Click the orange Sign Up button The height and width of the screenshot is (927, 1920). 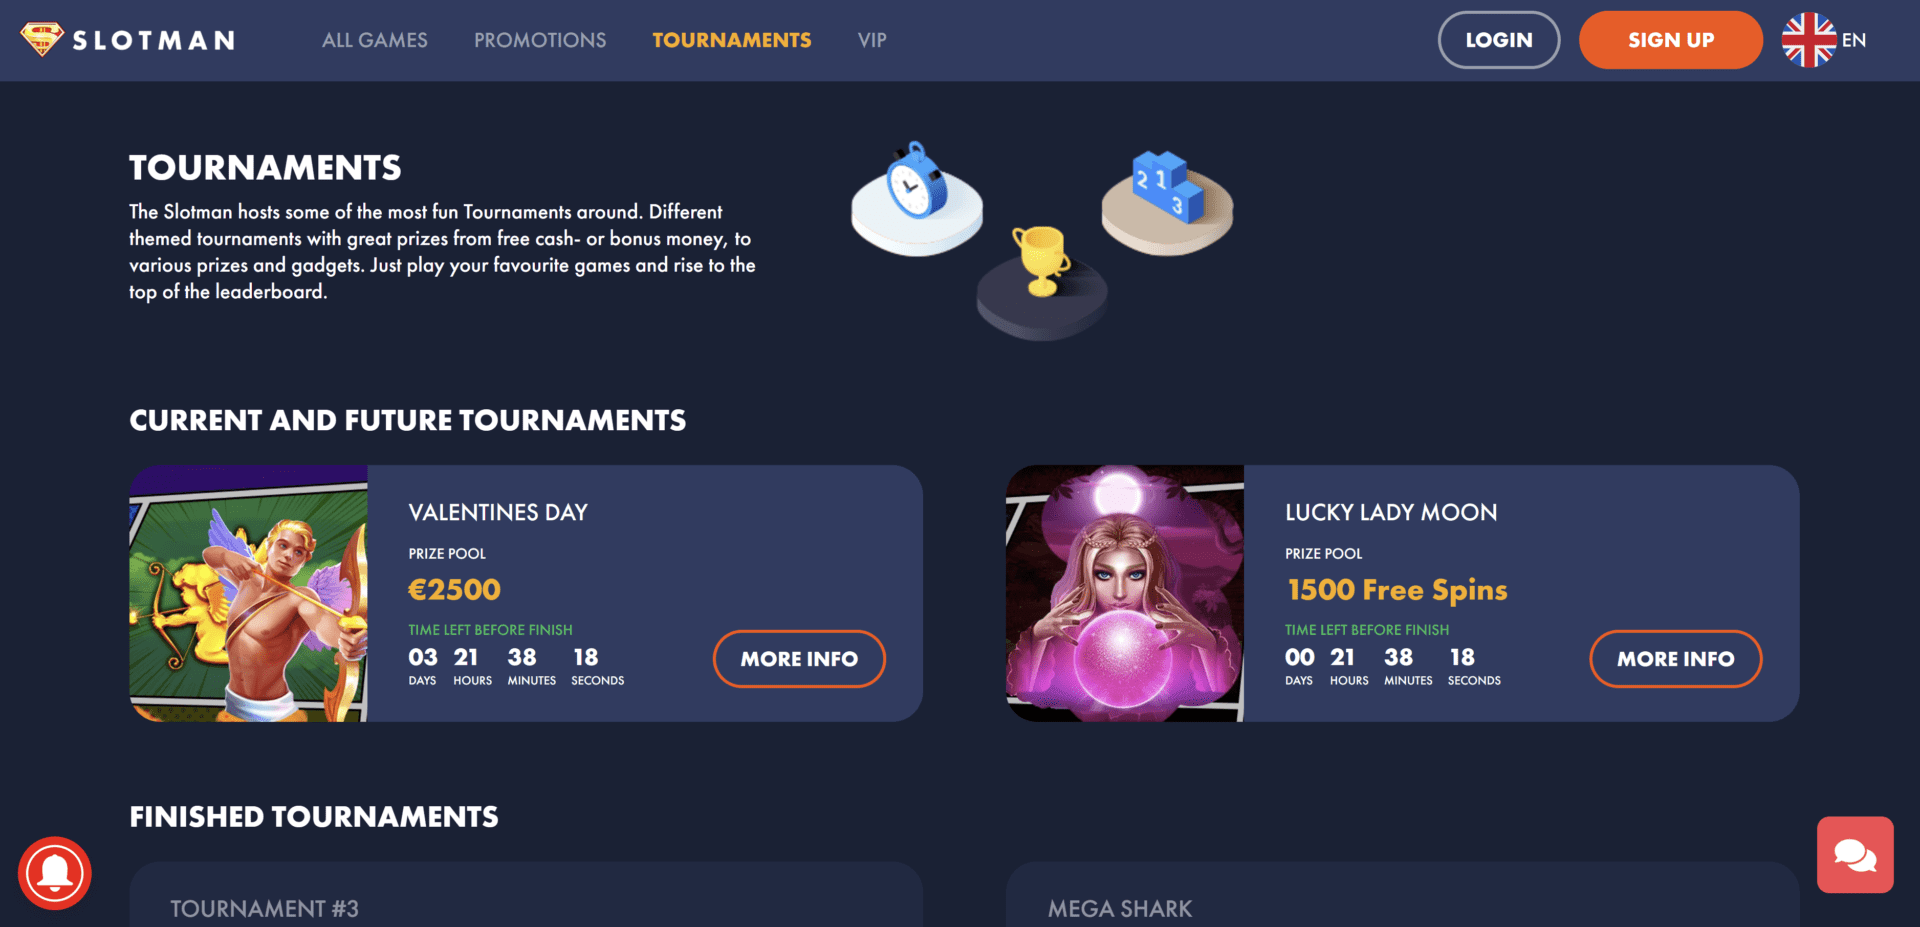1671,40
